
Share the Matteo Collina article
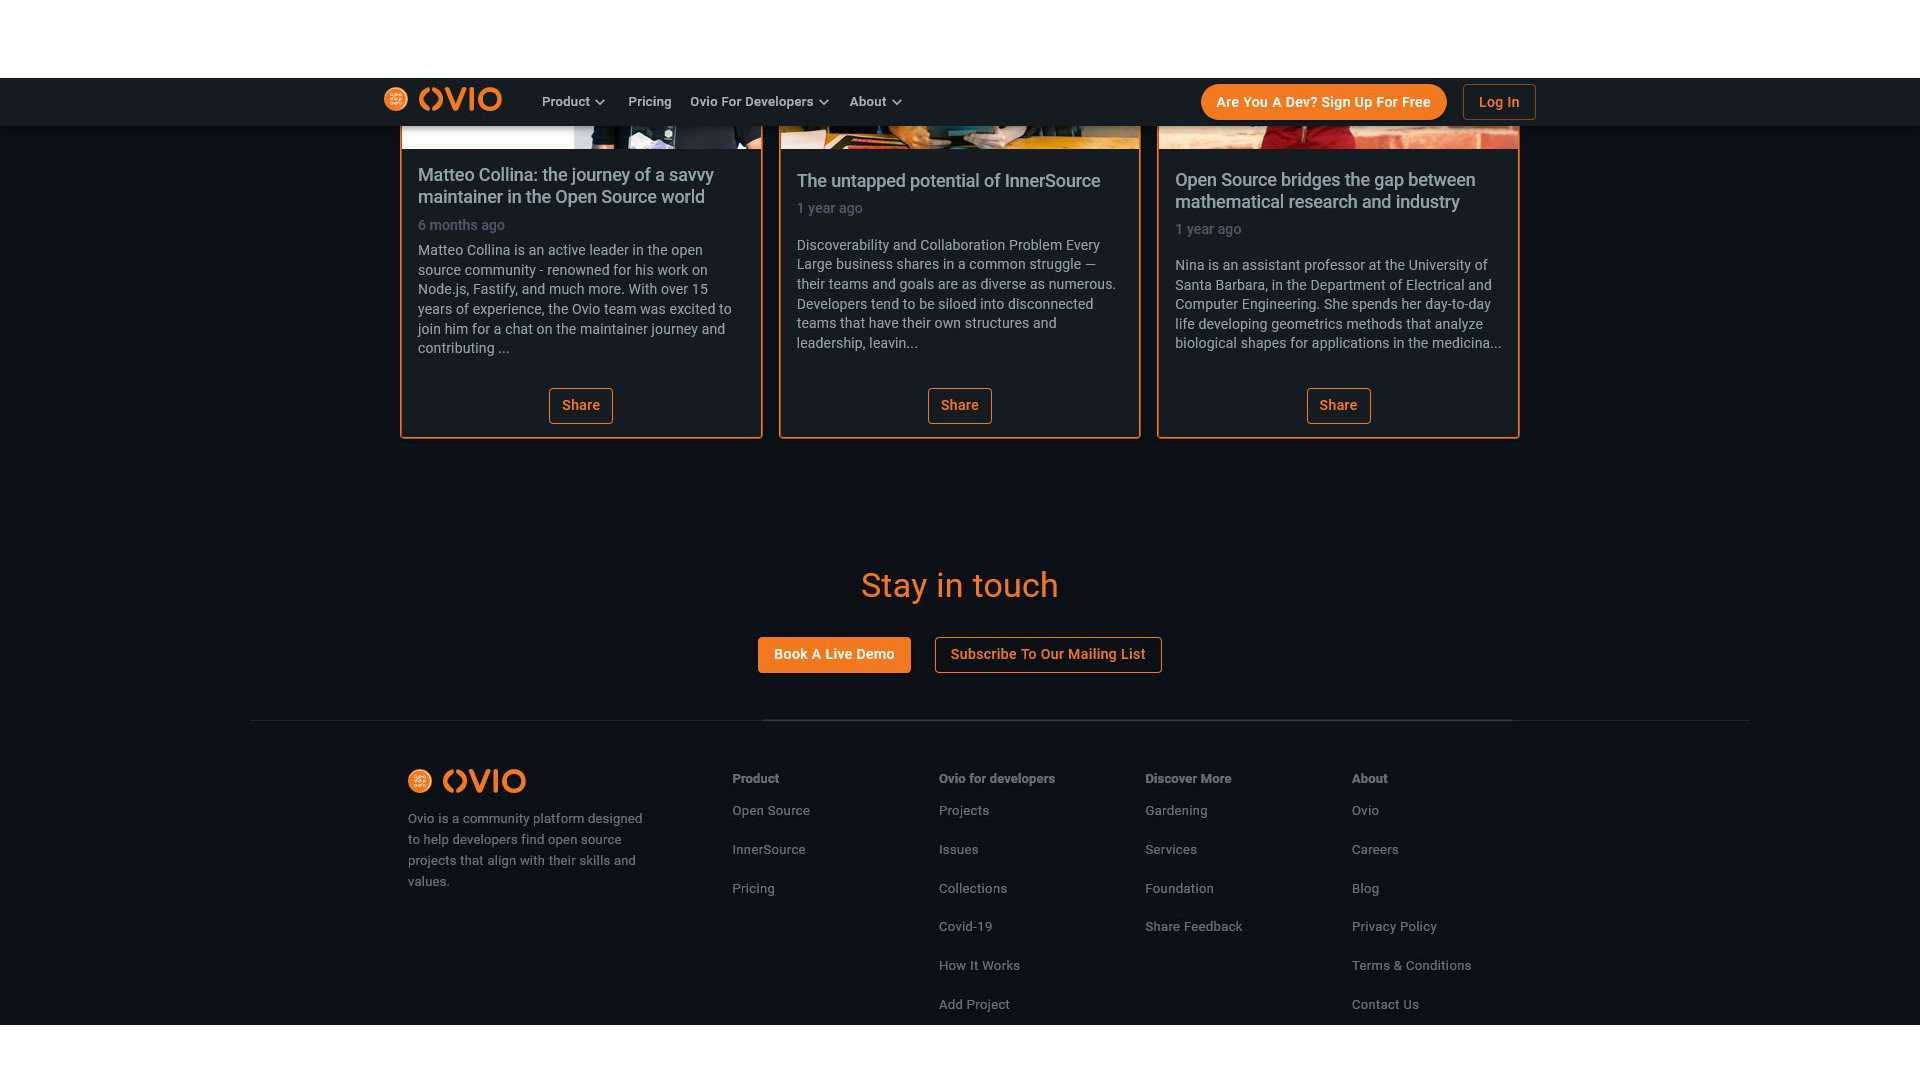[x=580, y=406]
